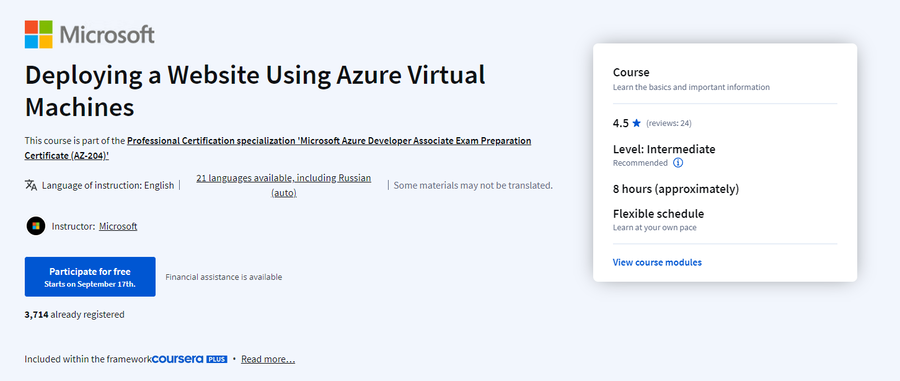
Task: Click the course title heading
Action: 255,91
